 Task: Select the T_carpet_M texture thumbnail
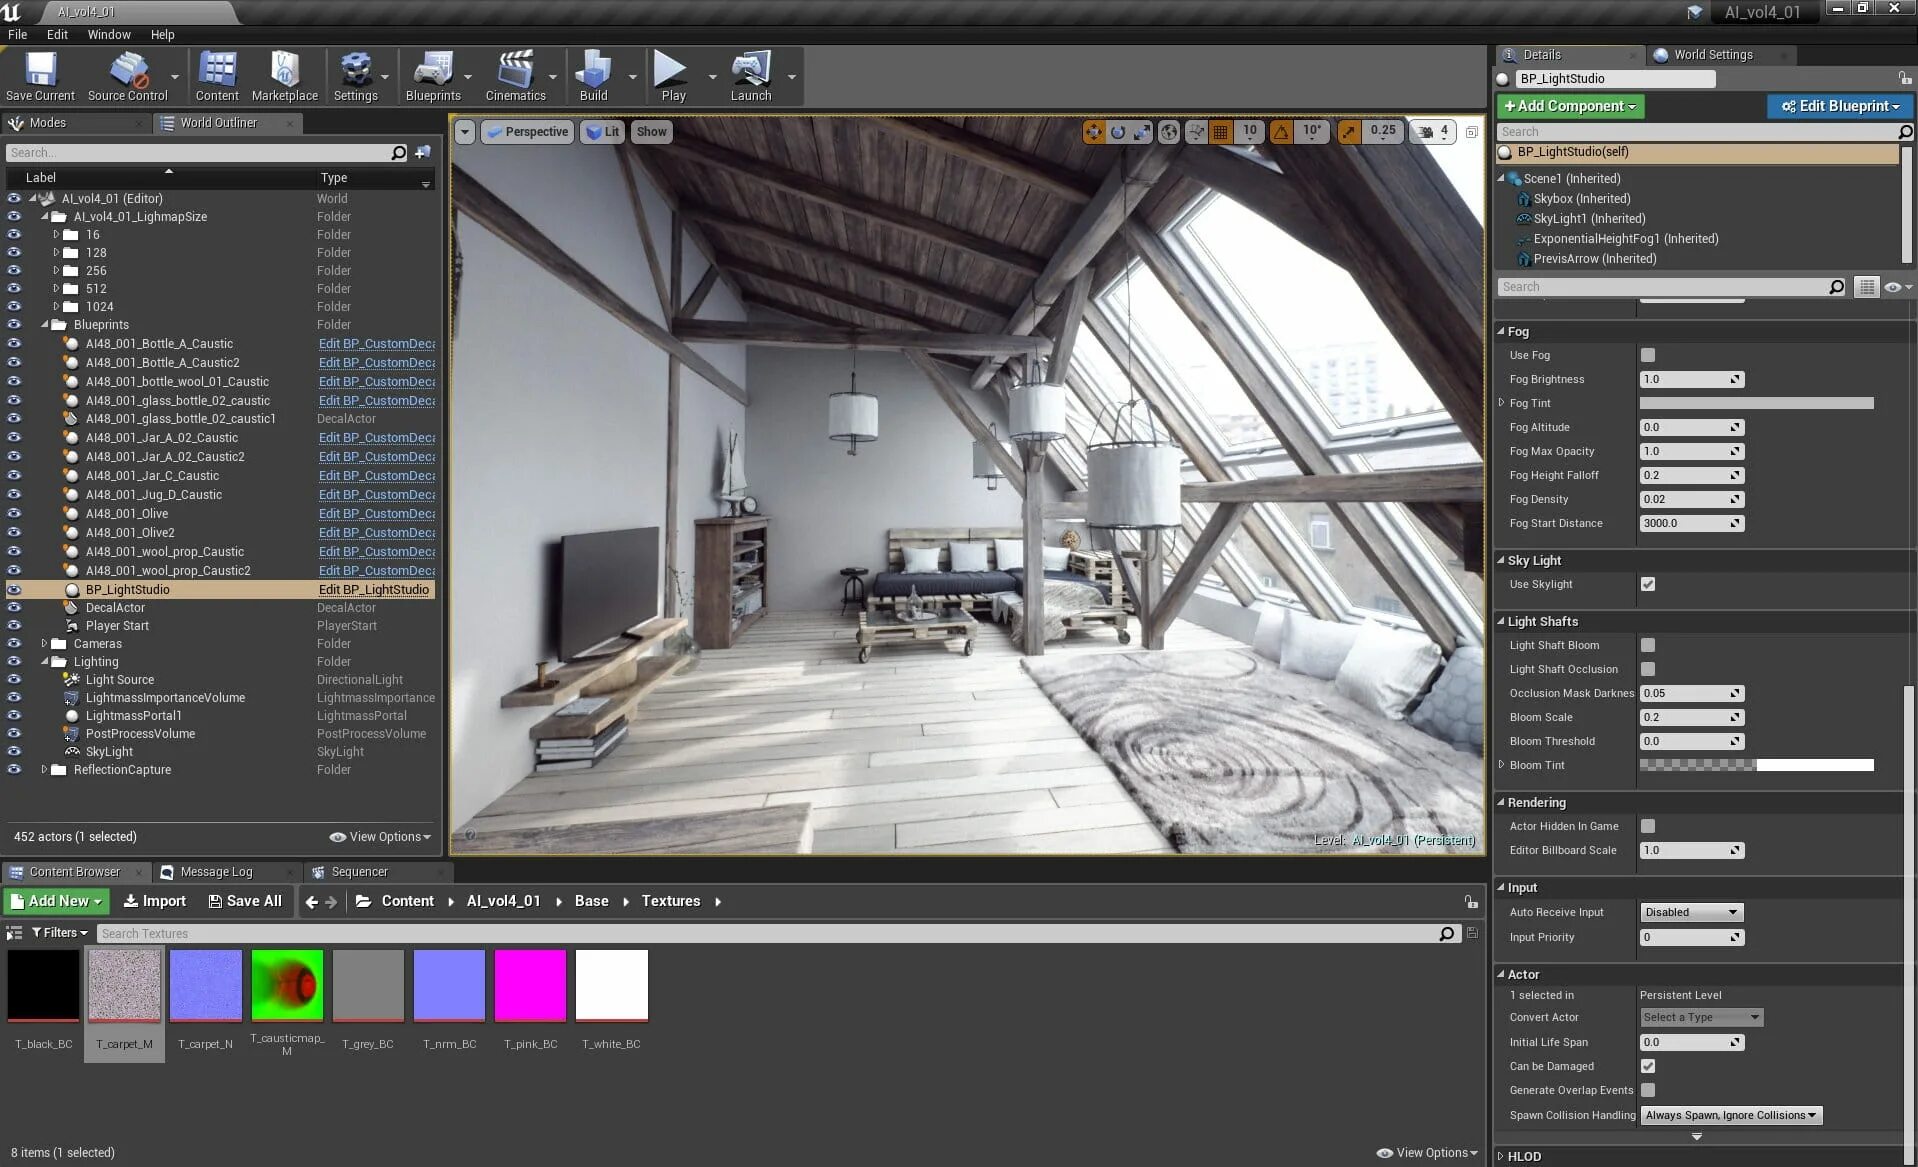pos(124,985)
